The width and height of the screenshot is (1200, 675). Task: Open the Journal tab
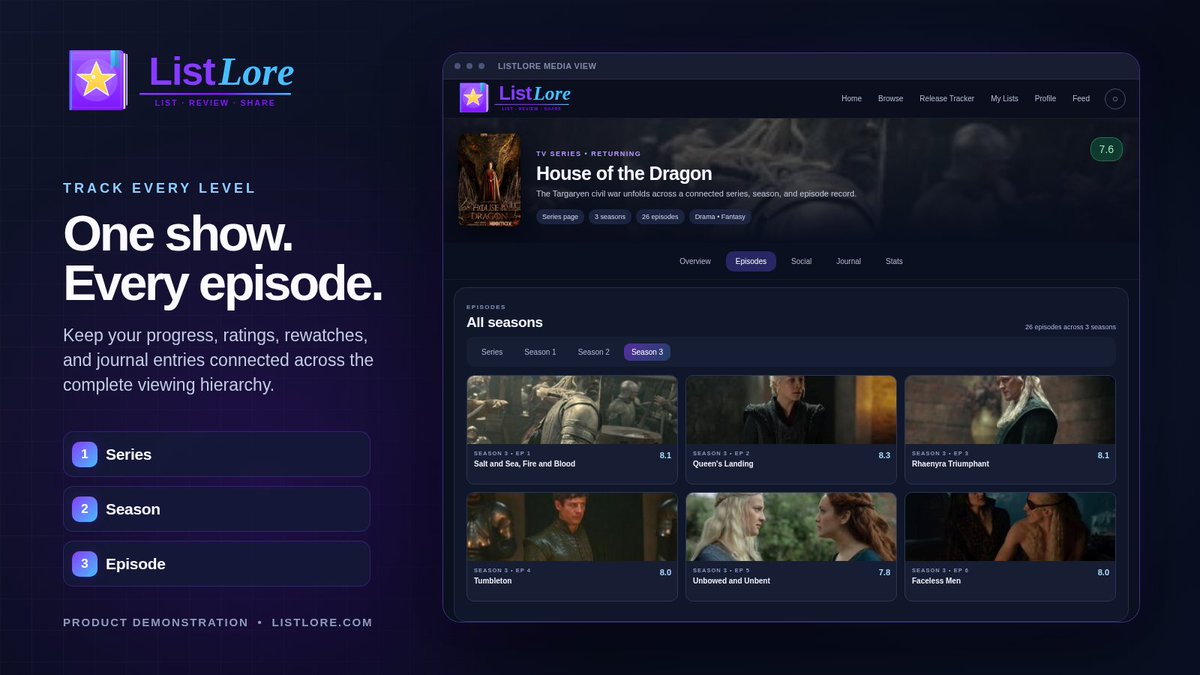click(848, 261)
